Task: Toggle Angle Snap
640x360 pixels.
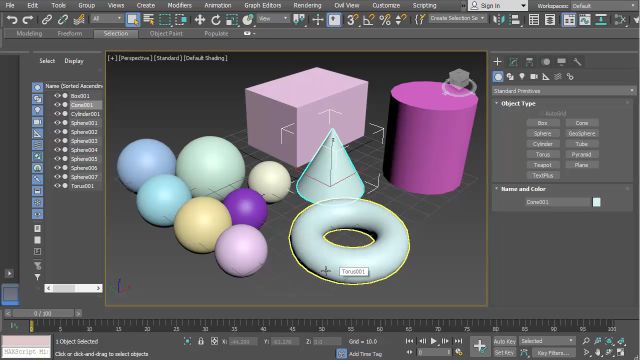Action: pos(369,19)
